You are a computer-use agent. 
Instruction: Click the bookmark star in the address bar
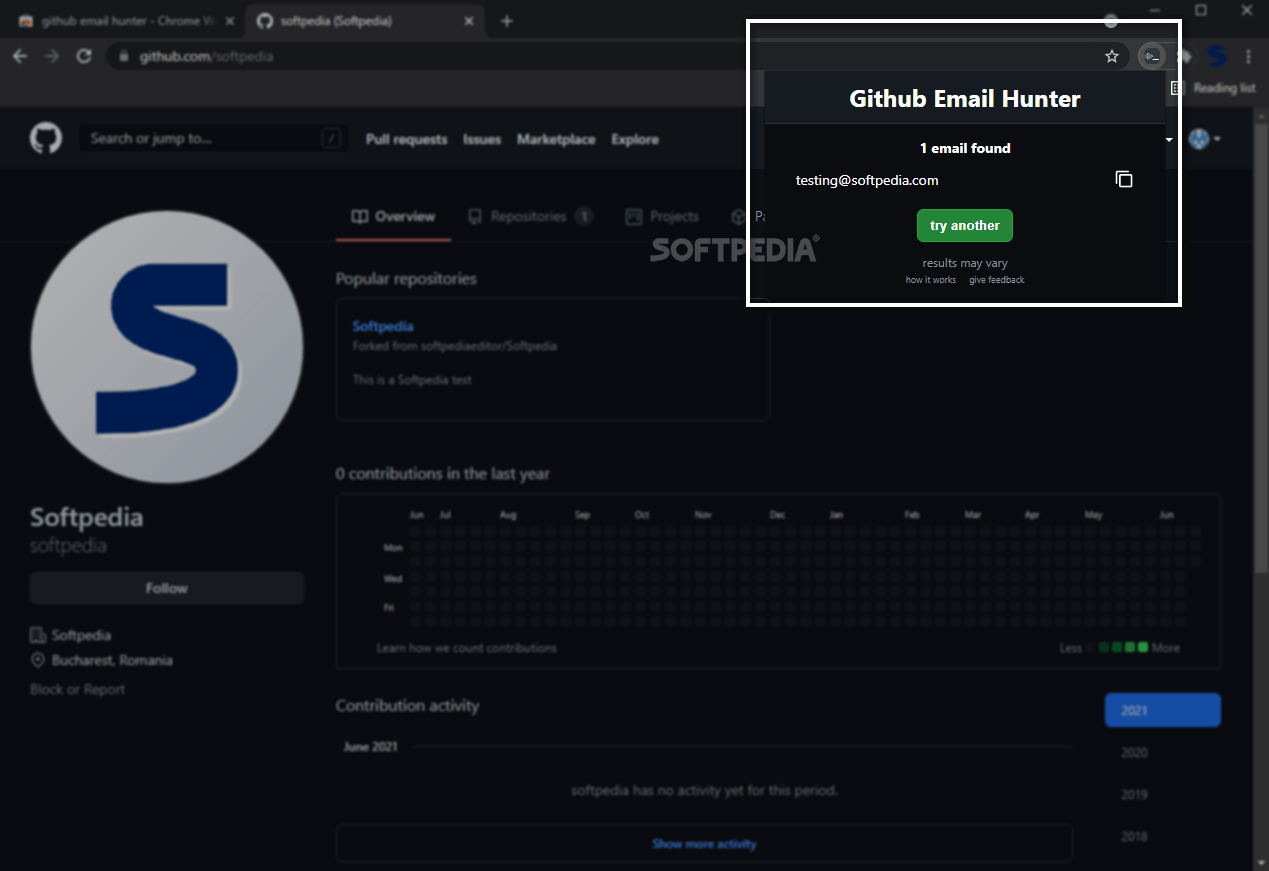(1112, 56)
